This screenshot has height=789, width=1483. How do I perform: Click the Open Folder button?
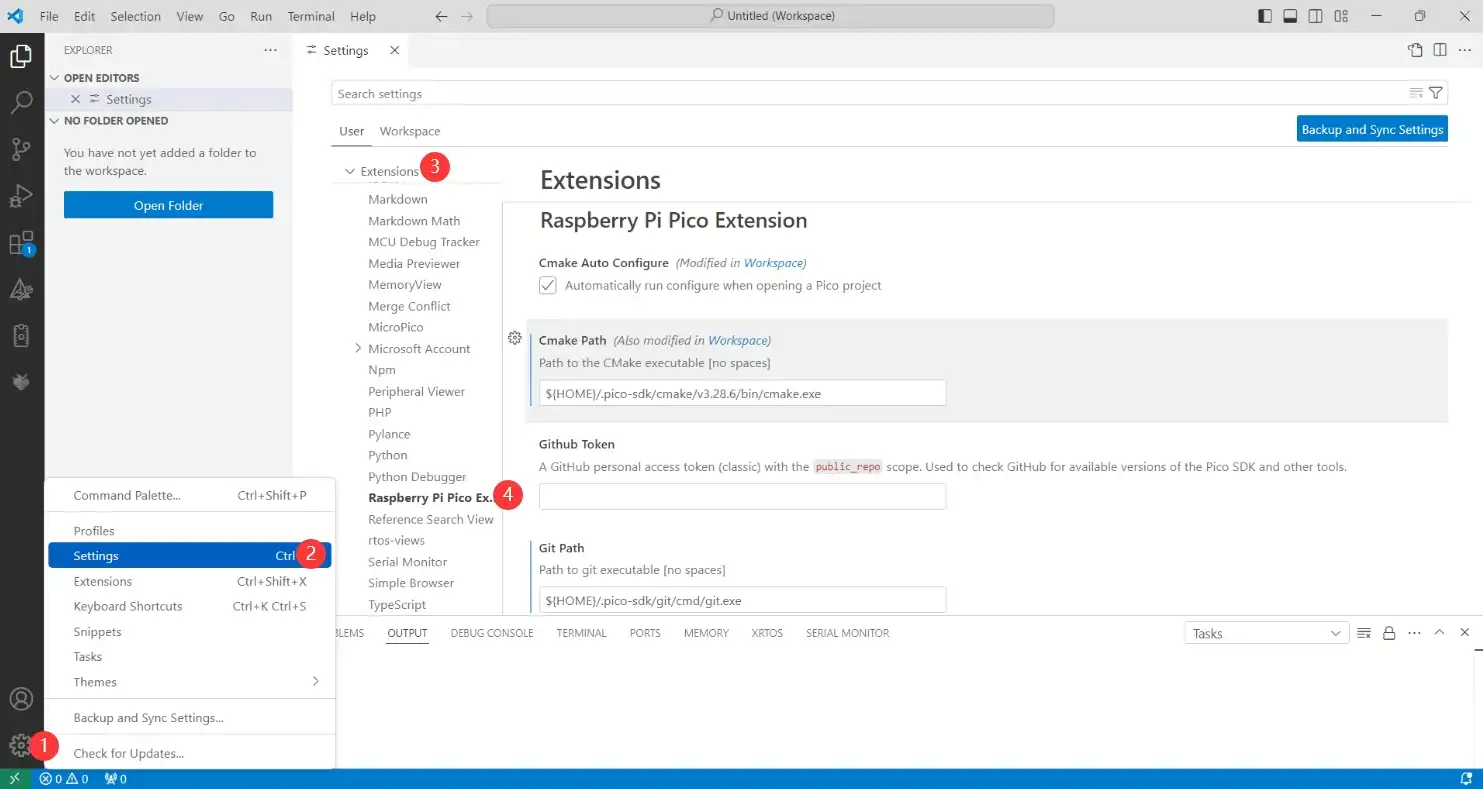[x=168, y=205]
